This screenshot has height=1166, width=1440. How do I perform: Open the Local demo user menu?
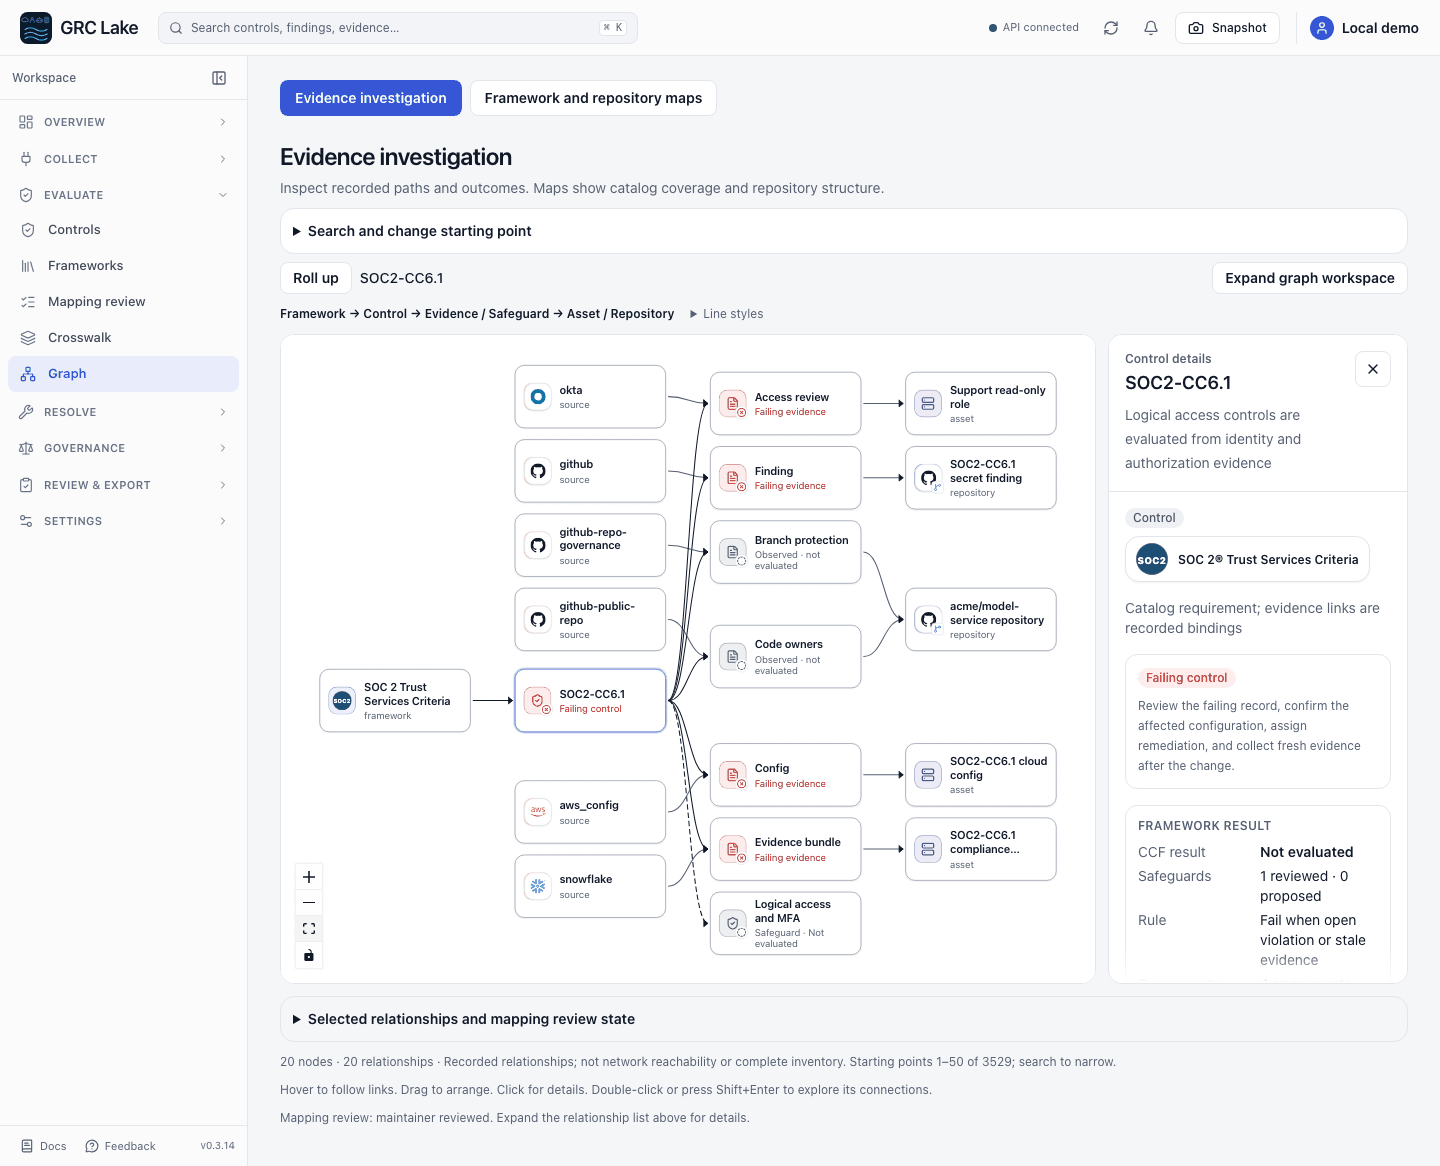(1364, 28)
